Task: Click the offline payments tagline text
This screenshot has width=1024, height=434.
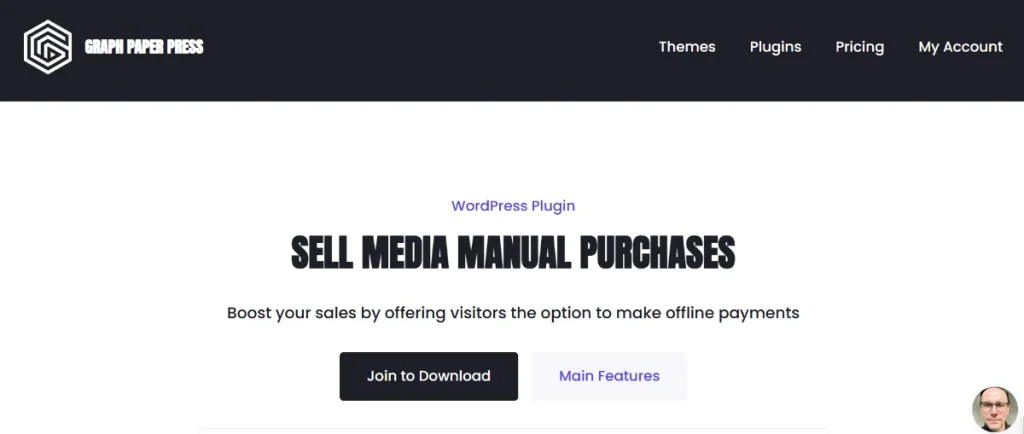Action: click(513, 313)
